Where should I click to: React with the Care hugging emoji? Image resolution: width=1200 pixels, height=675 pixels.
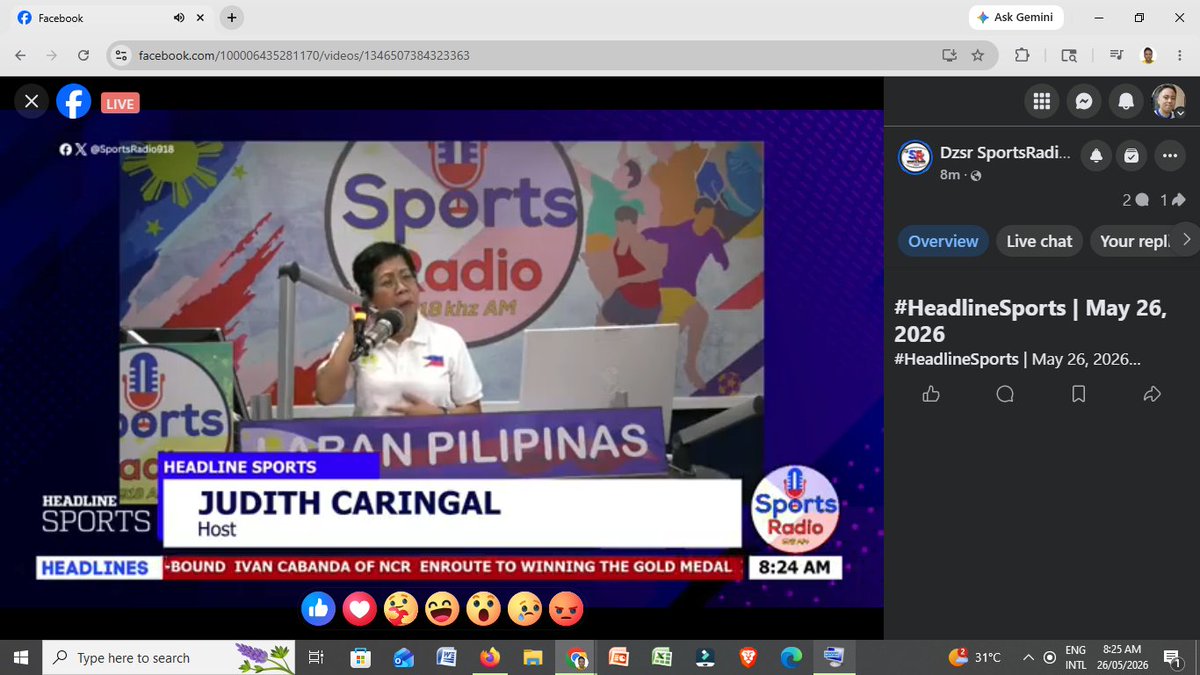click(401, 608)
